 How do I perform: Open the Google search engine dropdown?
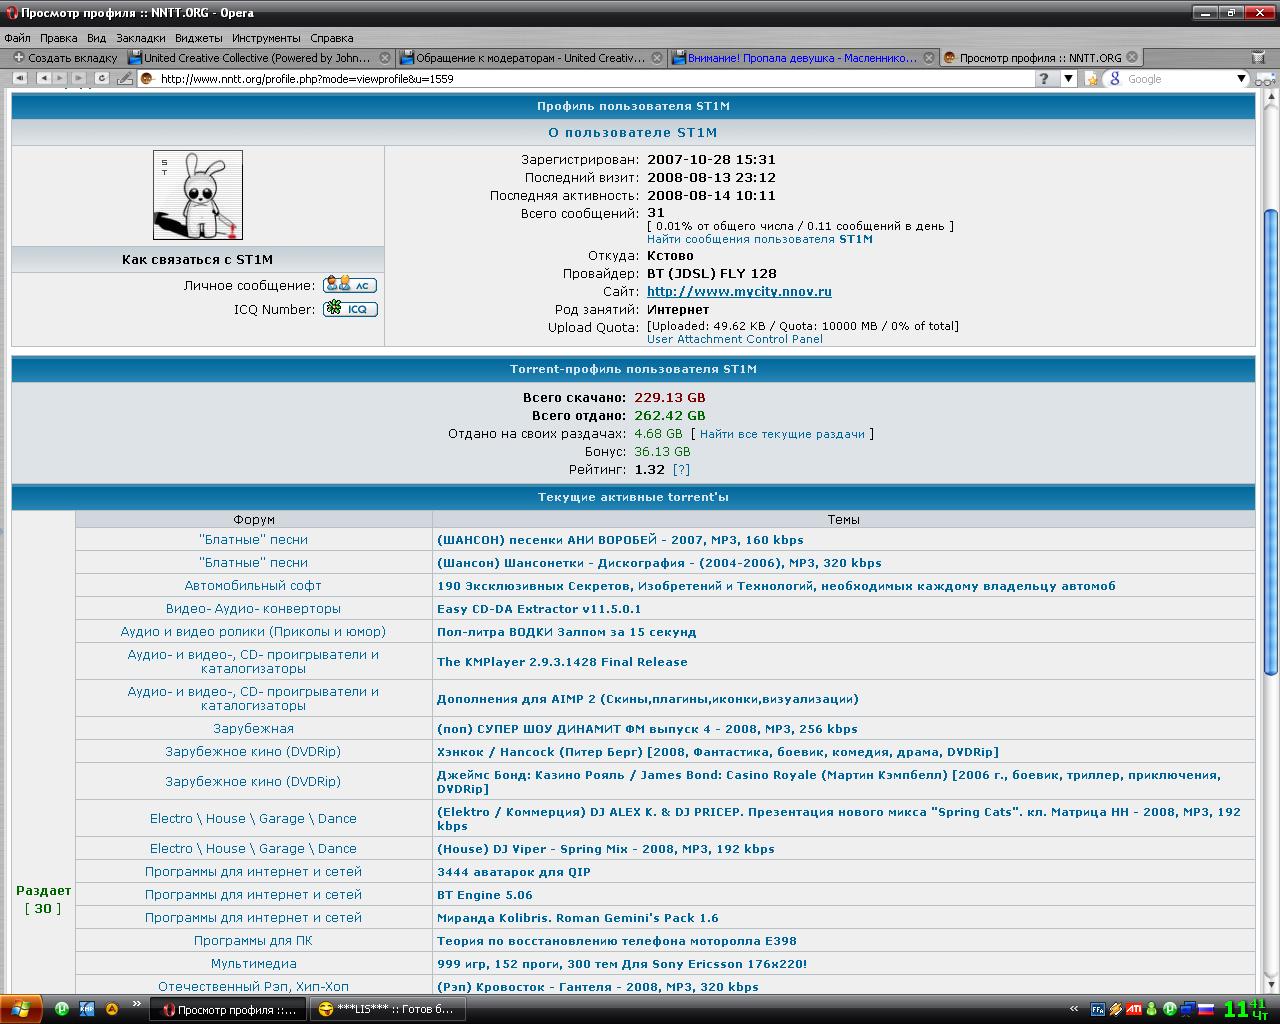point(1241,78)
